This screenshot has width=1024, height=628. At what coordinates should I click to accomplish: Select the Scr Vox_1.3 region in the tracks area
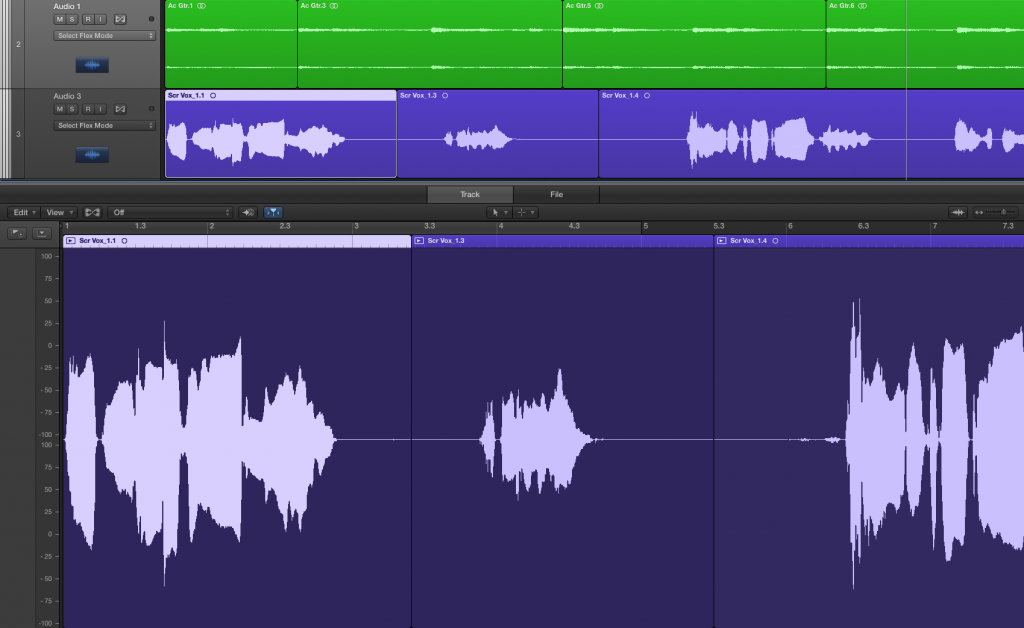coord(497,134)
